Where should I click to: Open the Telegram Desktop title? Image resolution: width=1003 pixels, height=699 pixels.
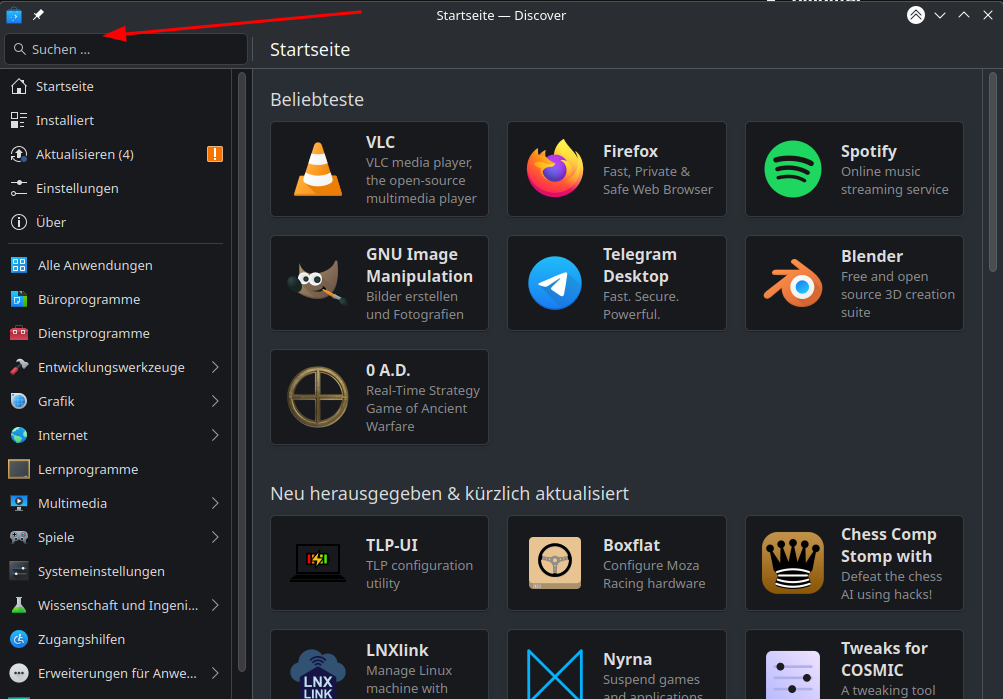pos(640,265)
